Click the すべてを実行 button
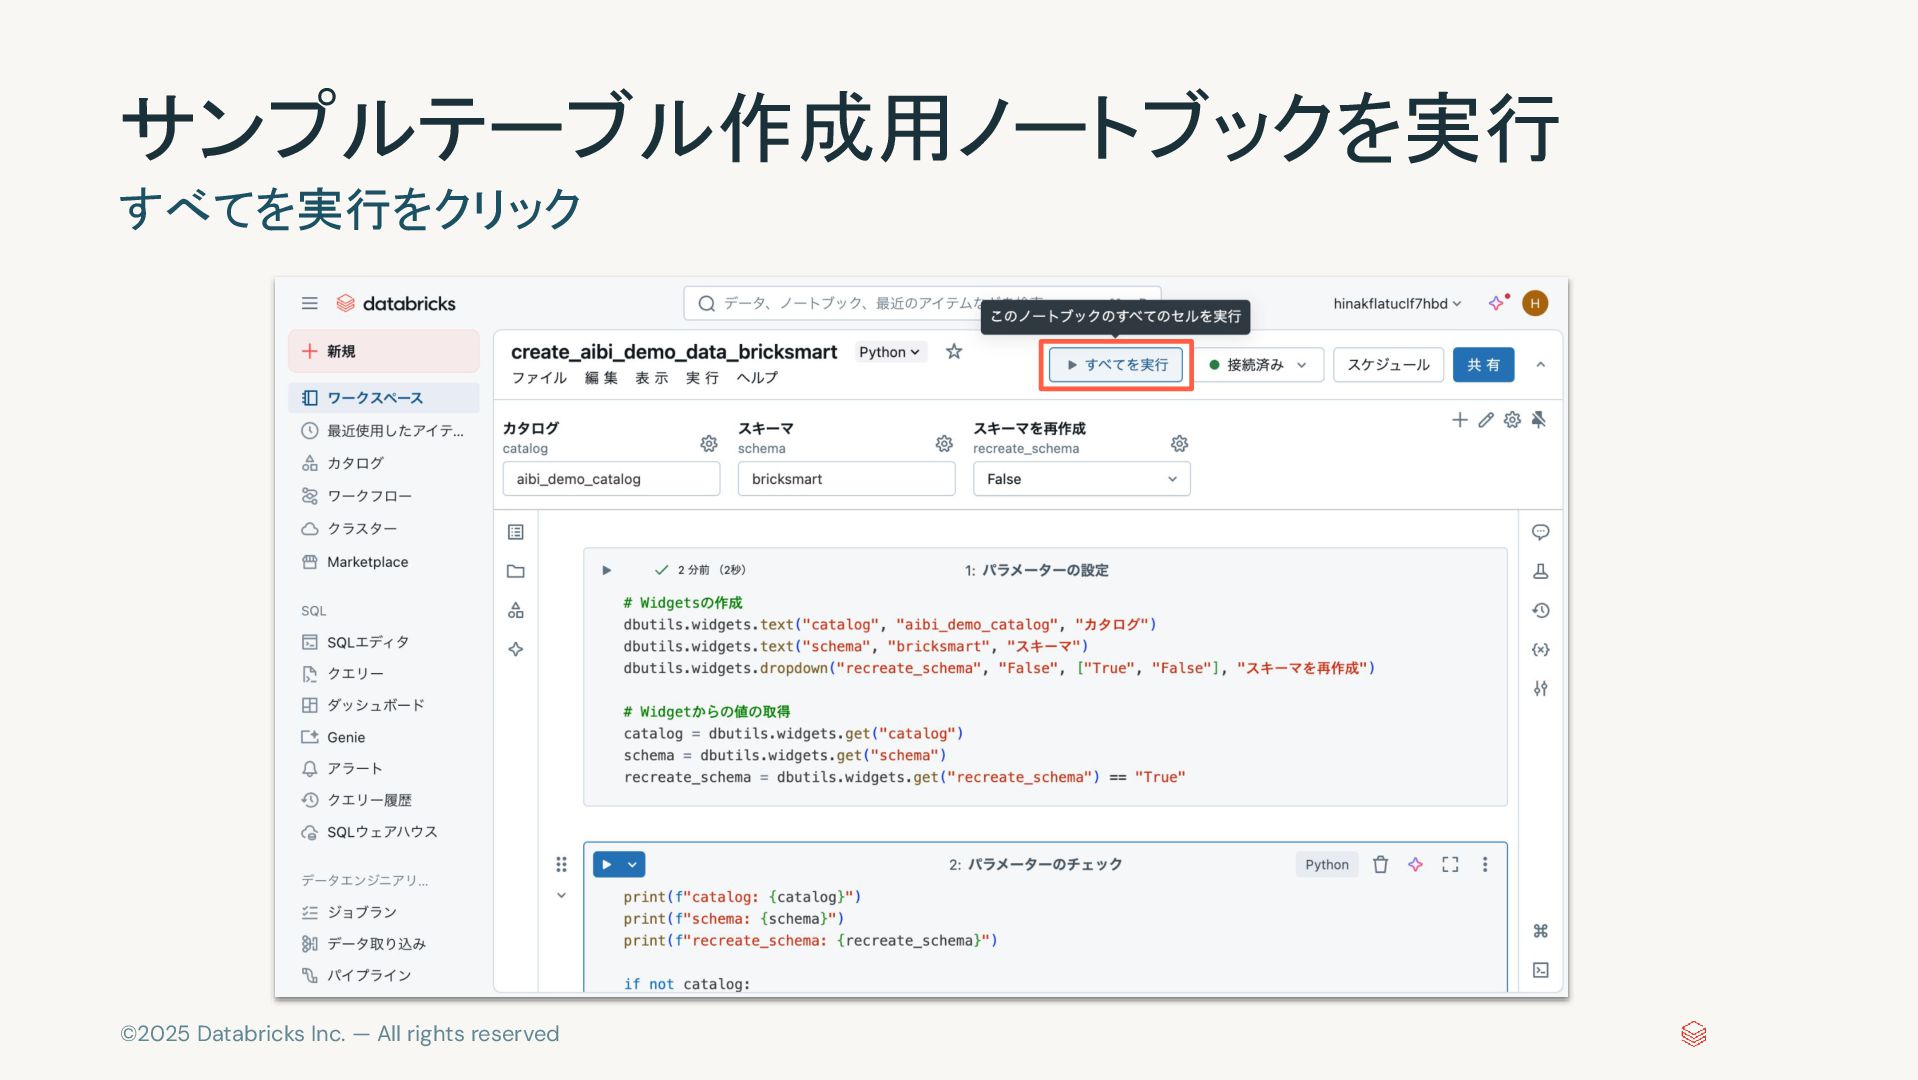Image resolution: width=1918 pixels, height=1080 pixels. click(x=1116, y=365)
